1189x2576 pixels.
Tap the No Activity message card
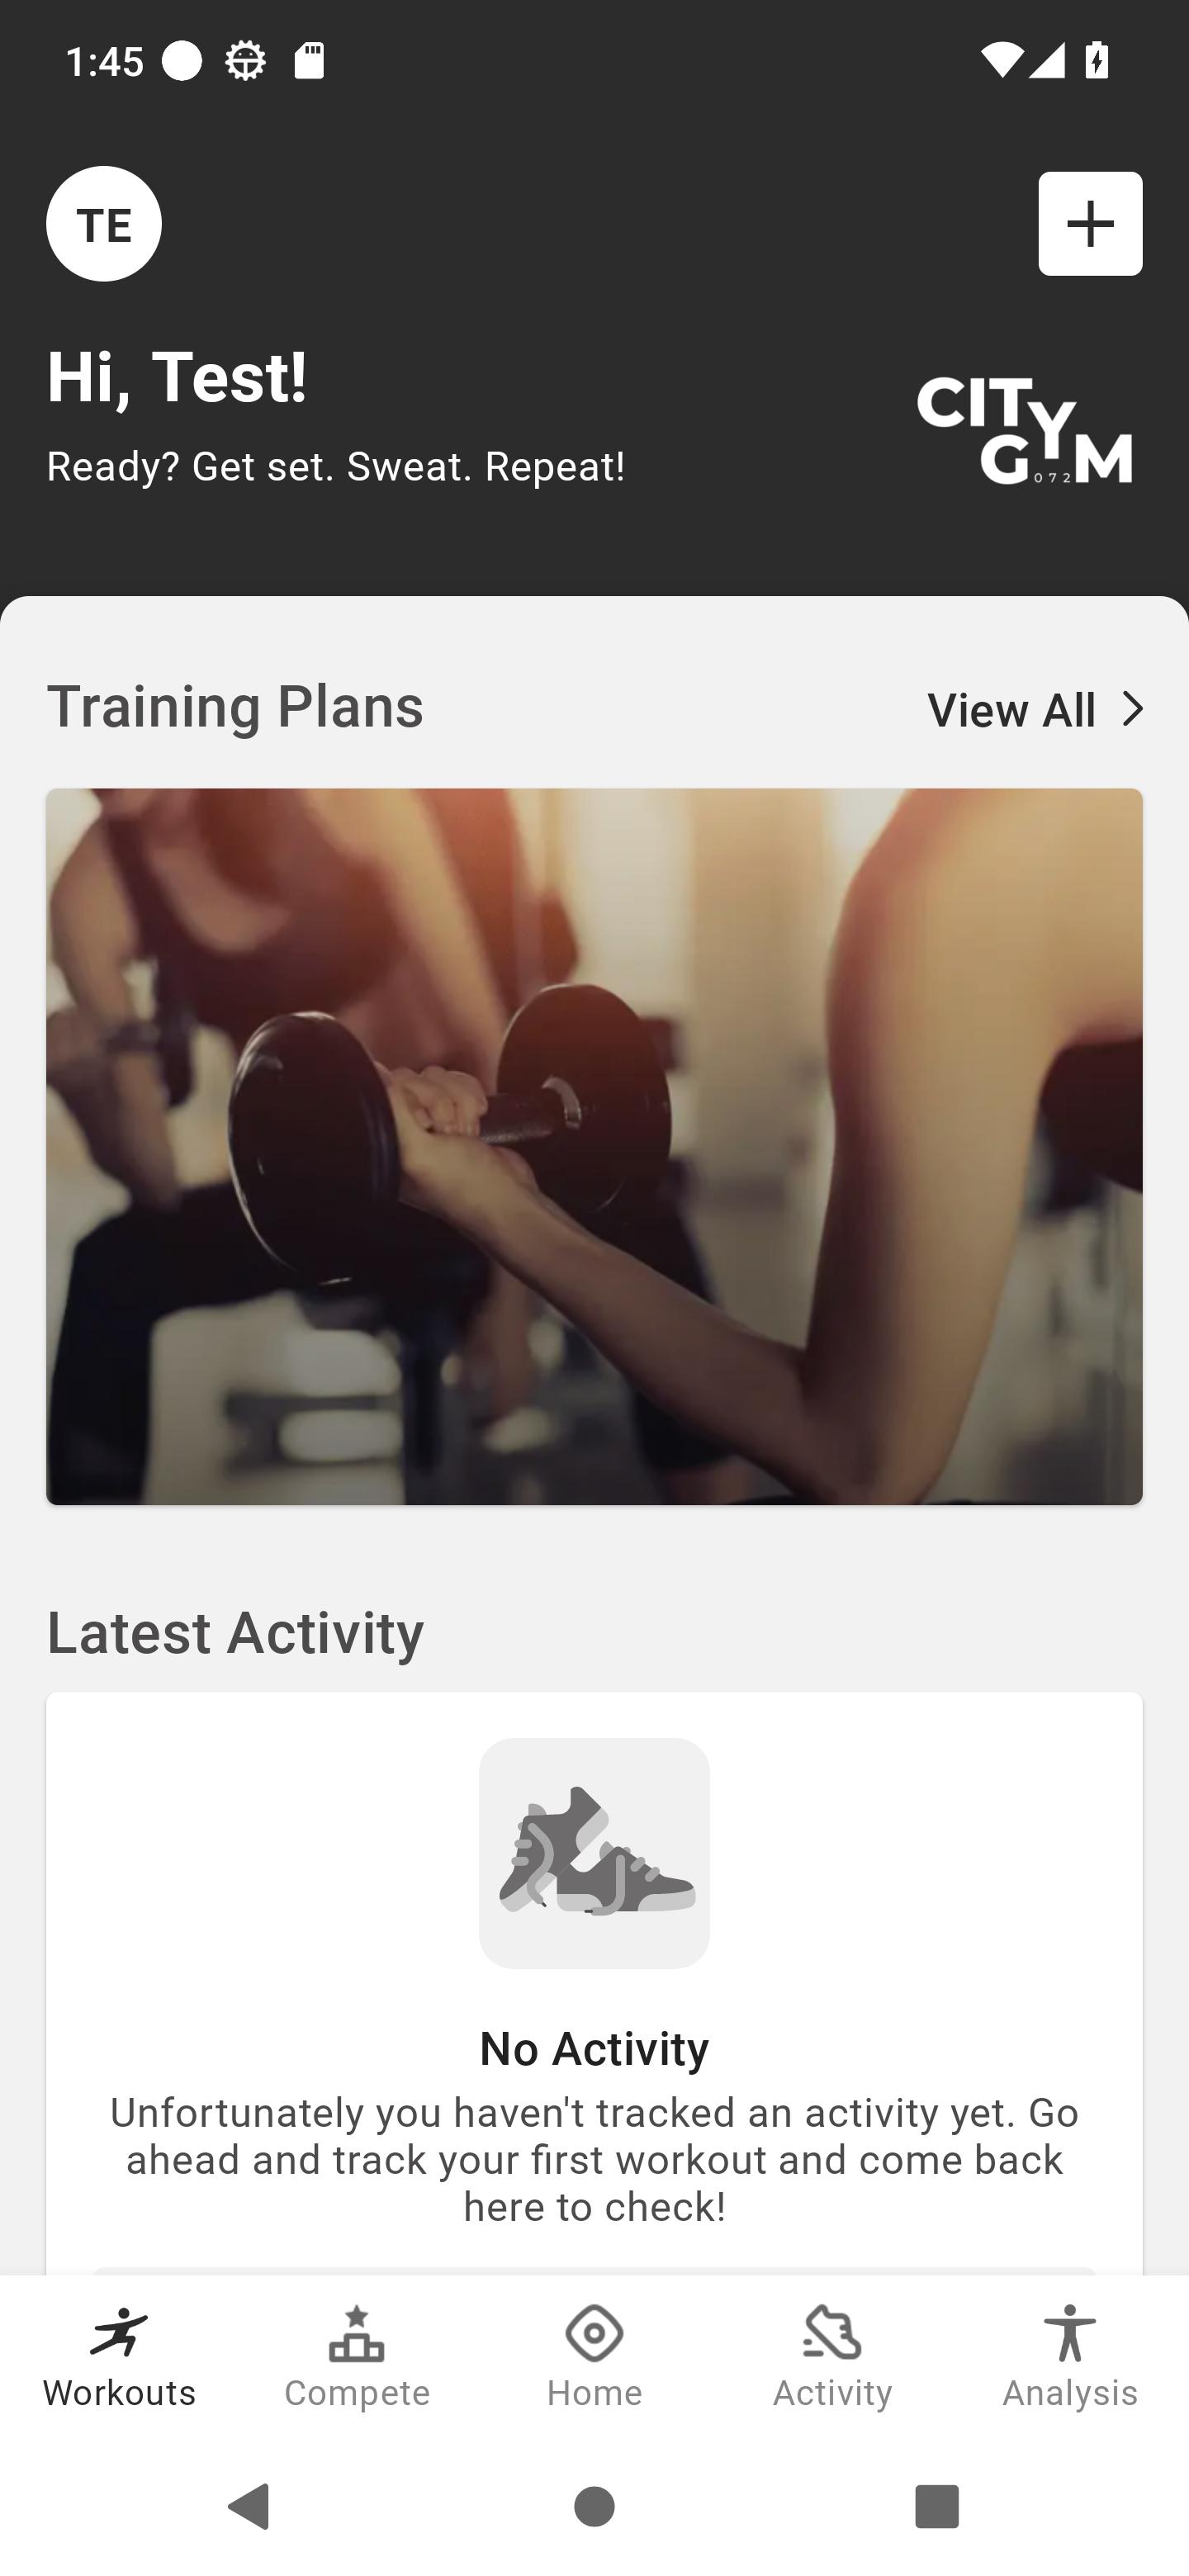coord(595,1983)
